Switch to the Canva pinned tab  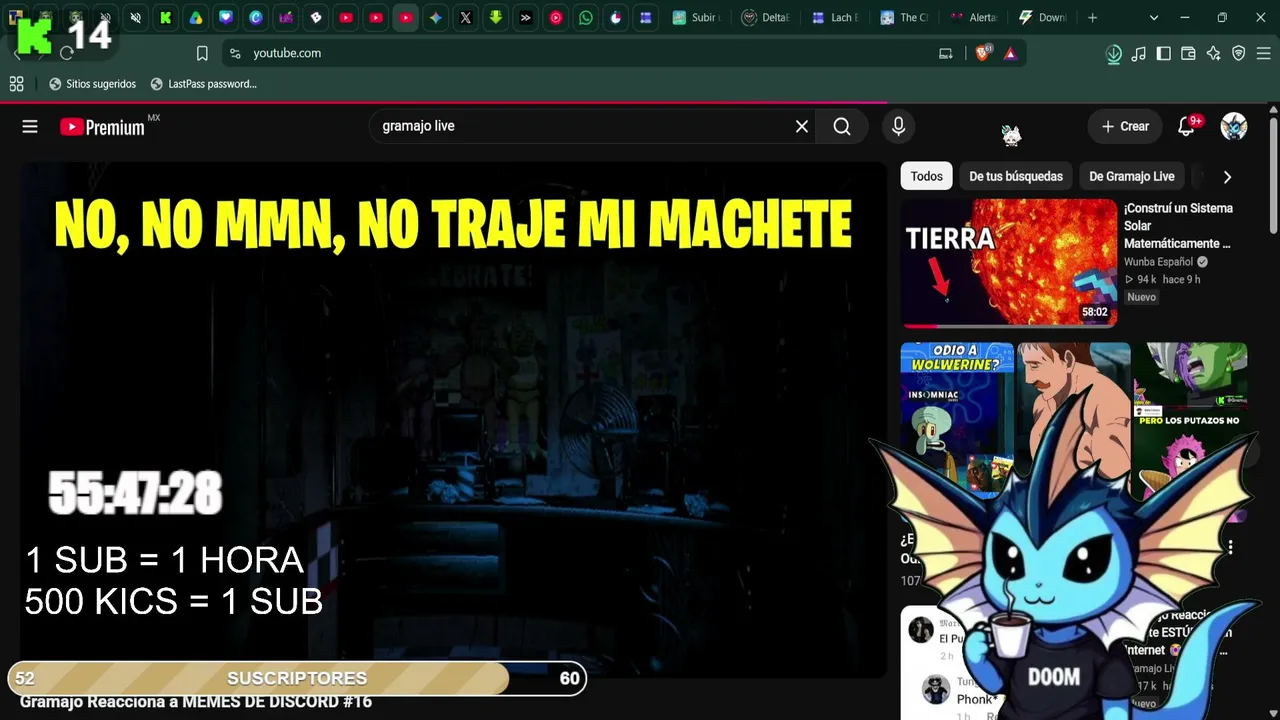[256, 17]
